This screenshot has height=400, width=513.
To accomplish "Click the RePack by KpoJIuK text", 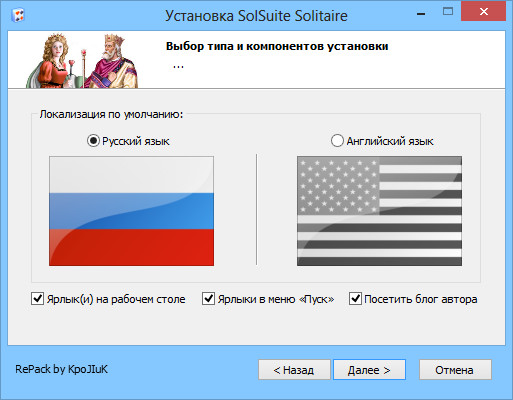I will (x=62, y=369).
